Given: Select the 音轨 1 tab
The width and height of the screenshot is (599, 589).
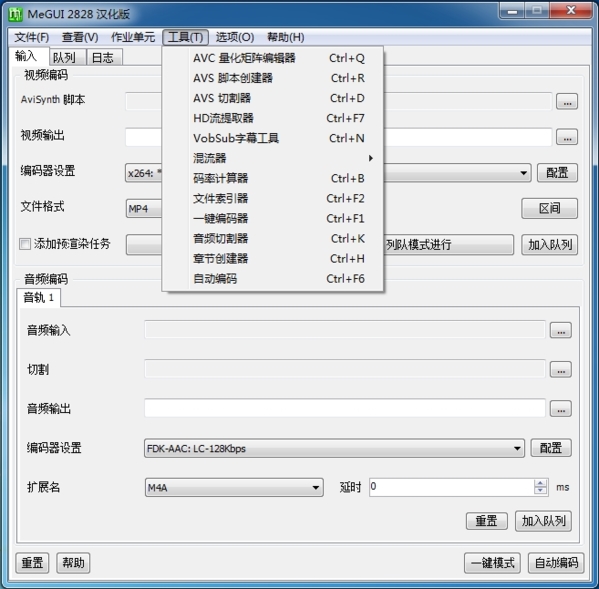Looking at the screenshot, I should tap(39, 298).
